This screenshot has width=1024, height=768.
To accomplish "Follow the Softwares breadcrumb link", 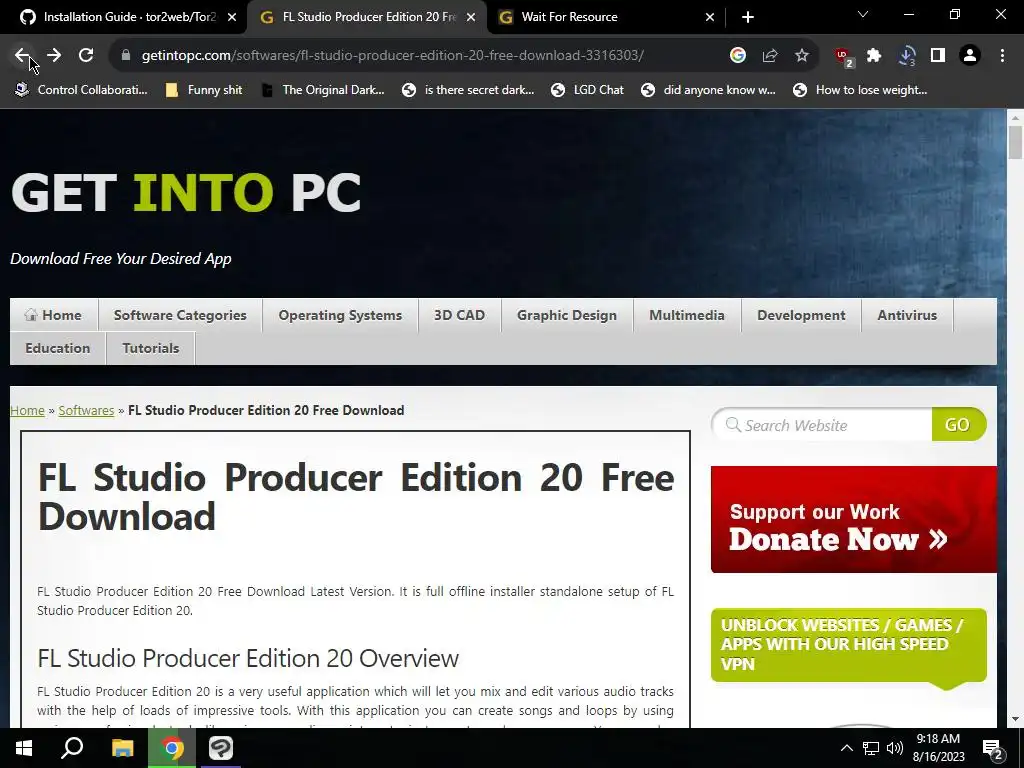I will (86, 410).
